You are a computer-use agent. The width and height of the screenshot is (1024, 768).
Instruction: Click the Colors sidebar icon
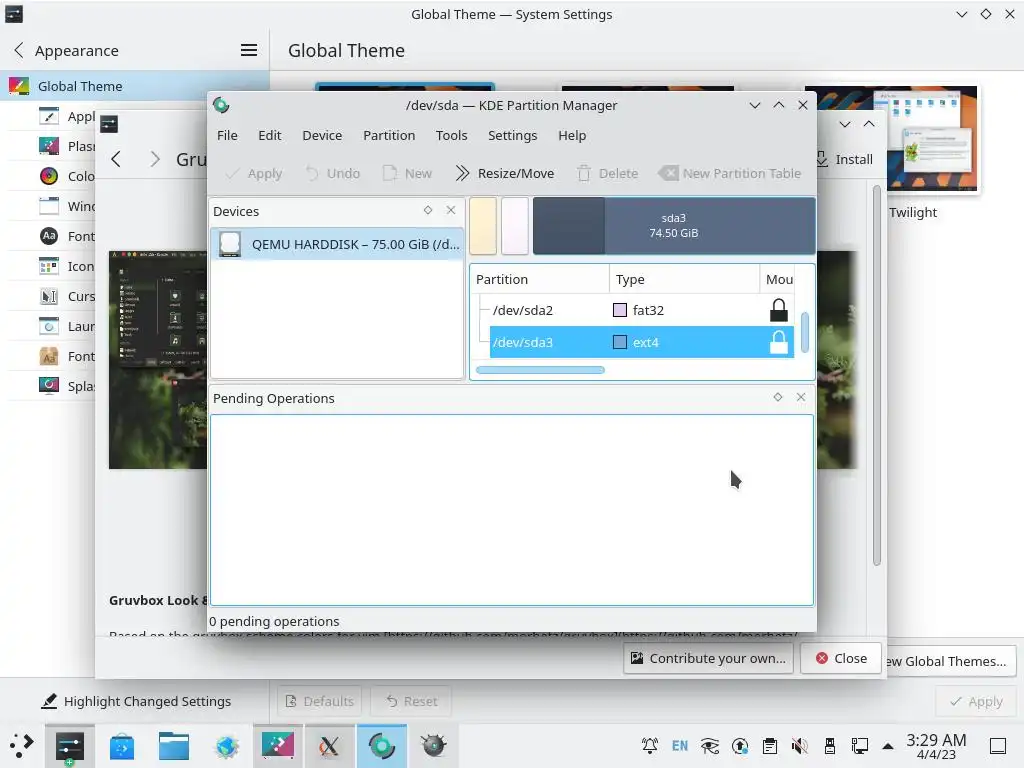[x=49, y=176]
